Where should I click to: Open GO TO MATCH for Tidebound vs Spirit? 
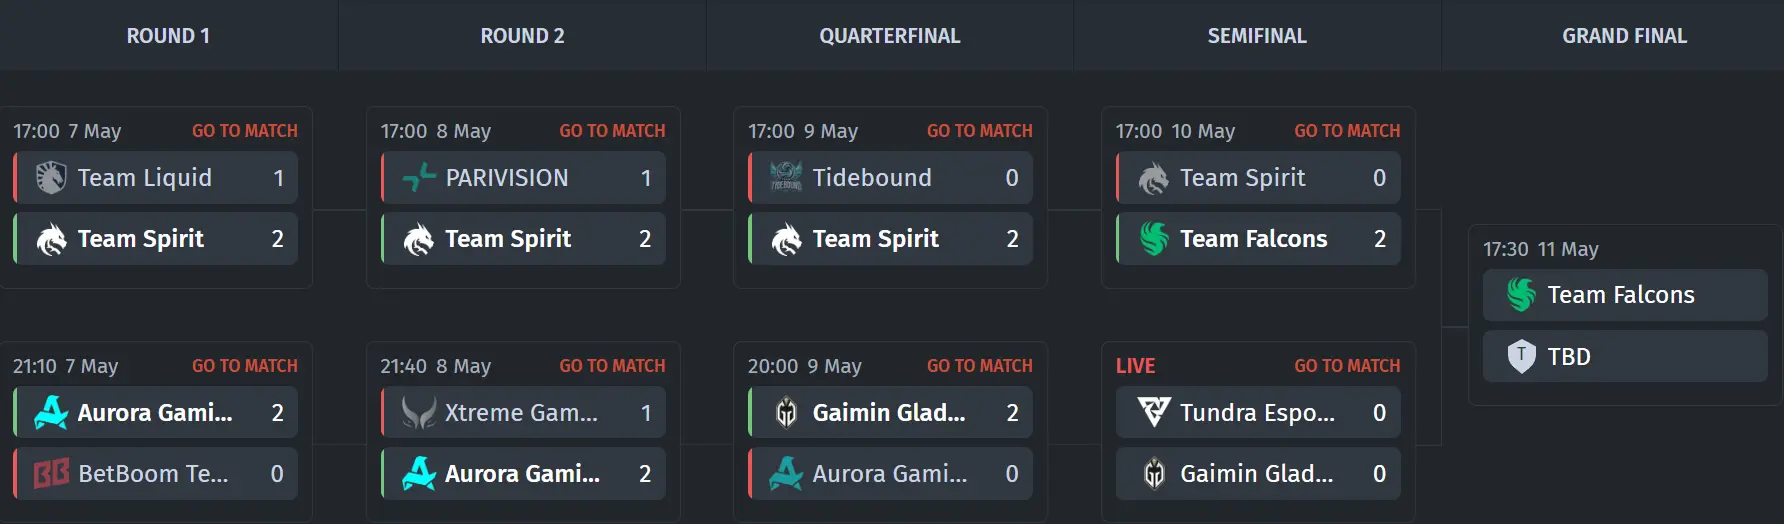pos(980,131)
